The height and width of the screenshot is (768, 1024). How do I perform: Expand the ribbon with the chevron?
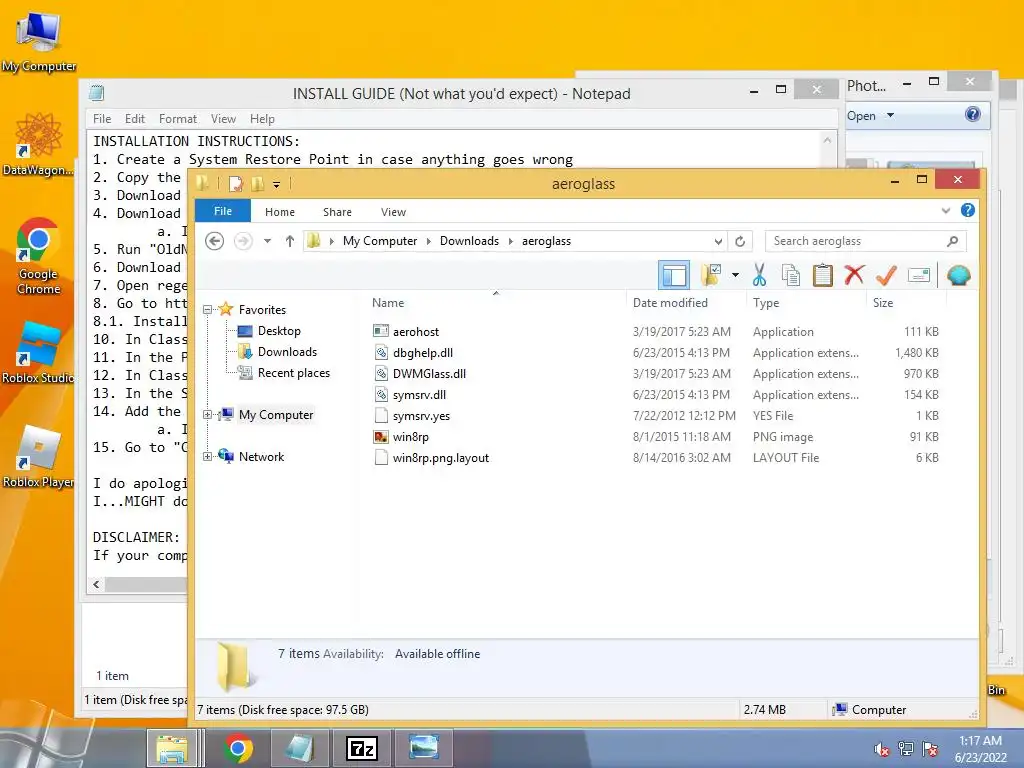(946, 210)
